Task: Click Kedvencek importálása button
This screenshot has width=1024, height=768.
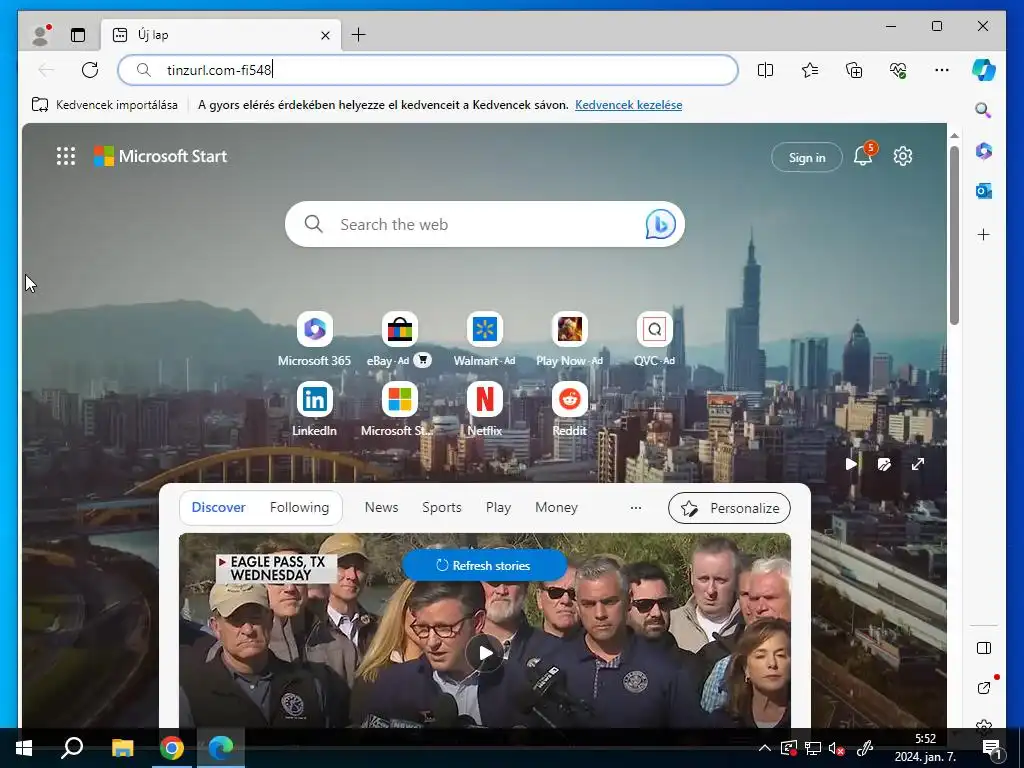Action: click(x=104, y=104)
